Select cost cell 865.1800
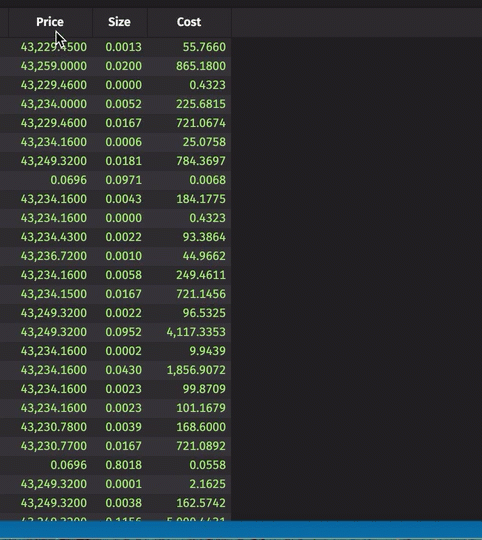This screenshot has width=482, height=540. click(201, 66)
